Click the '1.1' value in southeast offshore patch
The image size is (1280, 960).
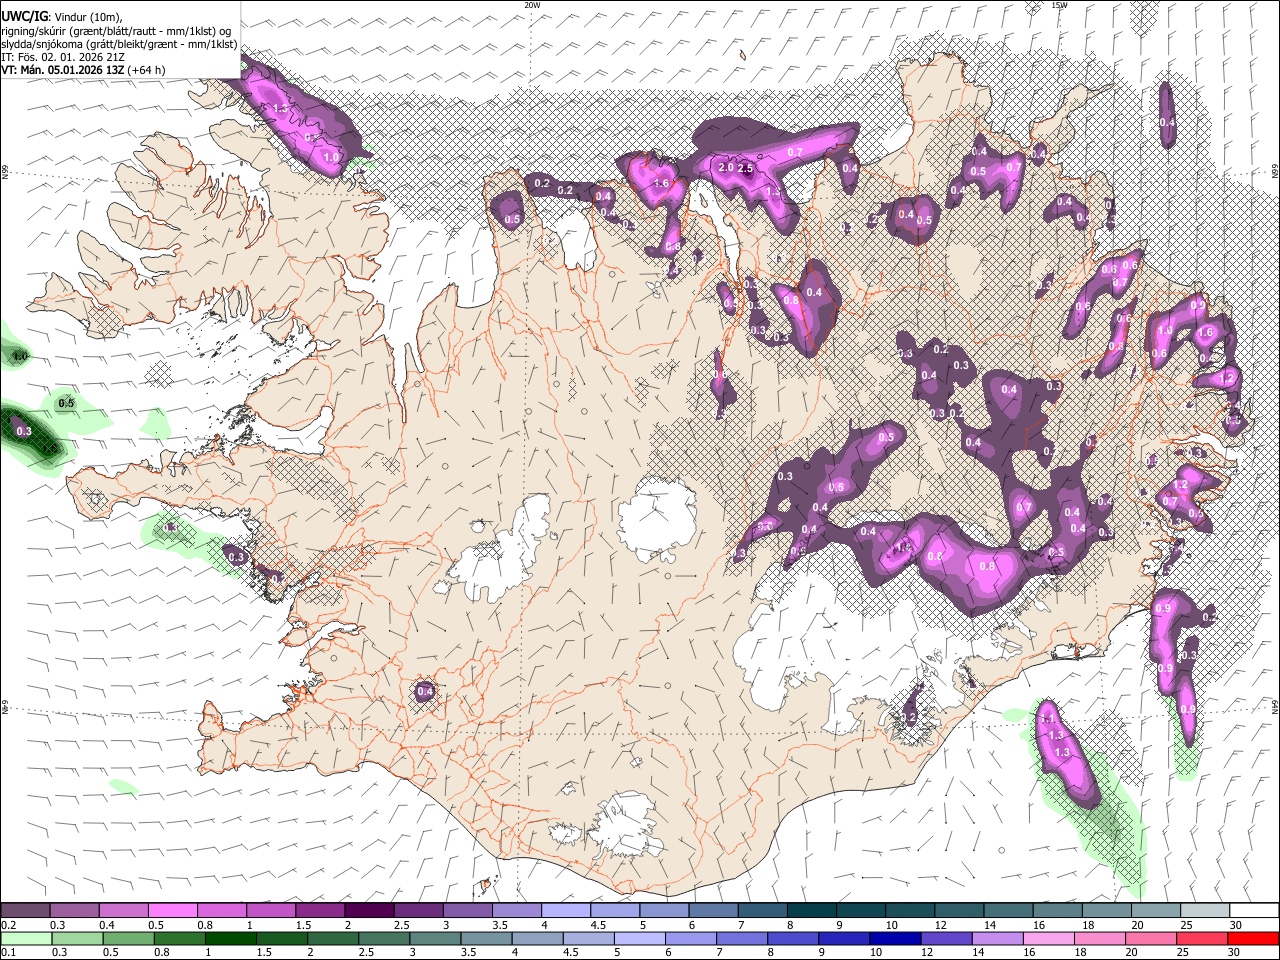1048,718
